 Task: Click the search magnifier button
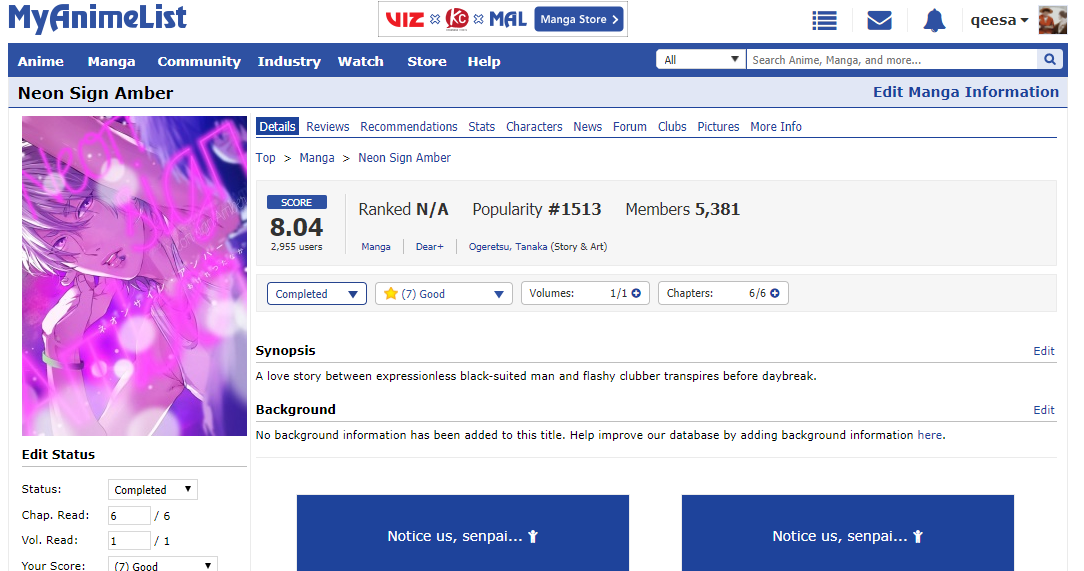pos(1049,60)
